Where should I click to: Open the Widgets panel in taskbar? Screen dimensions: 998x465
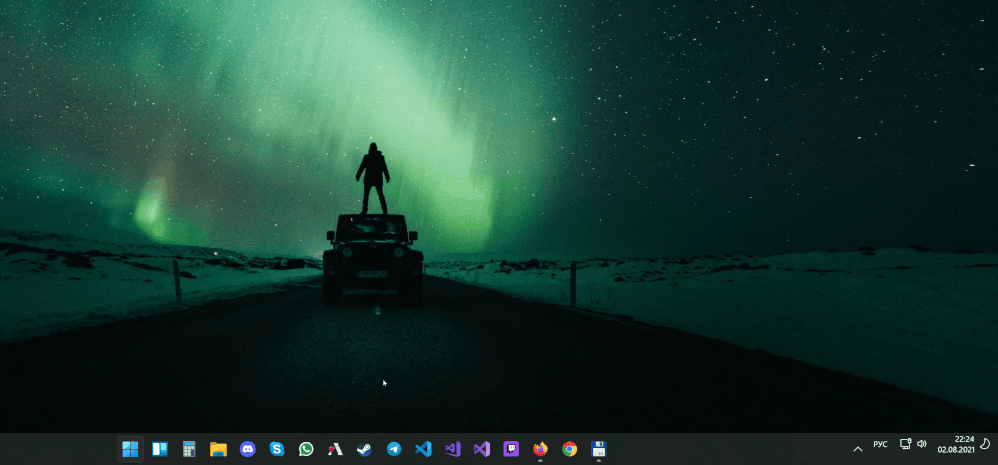tap(160, 449)
